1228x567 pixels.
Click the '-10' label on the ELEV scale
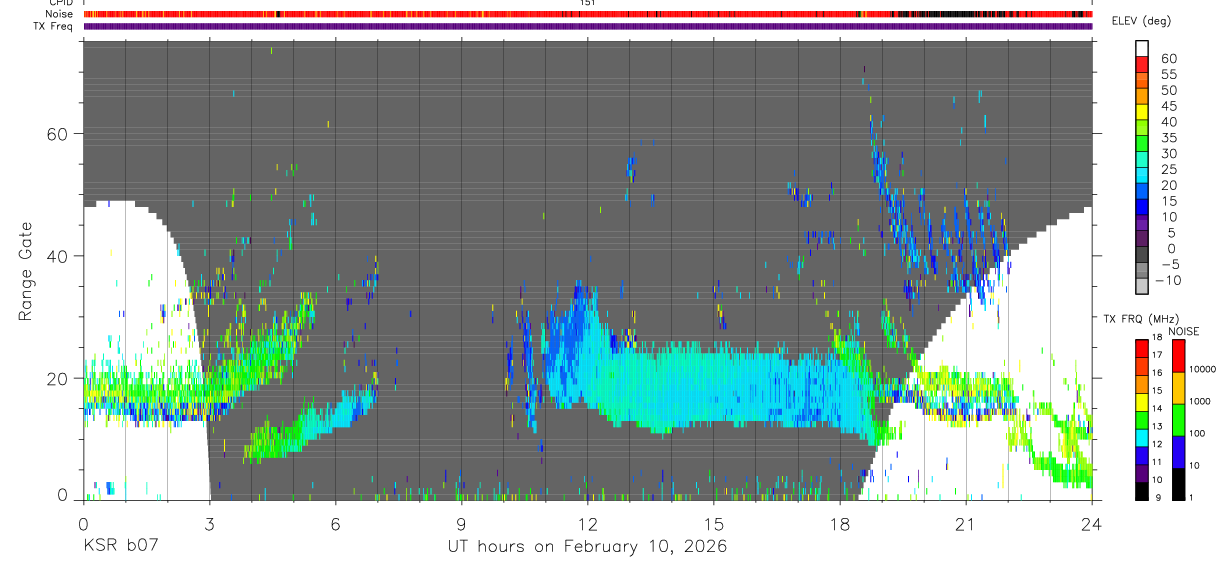click(1169, 280)
